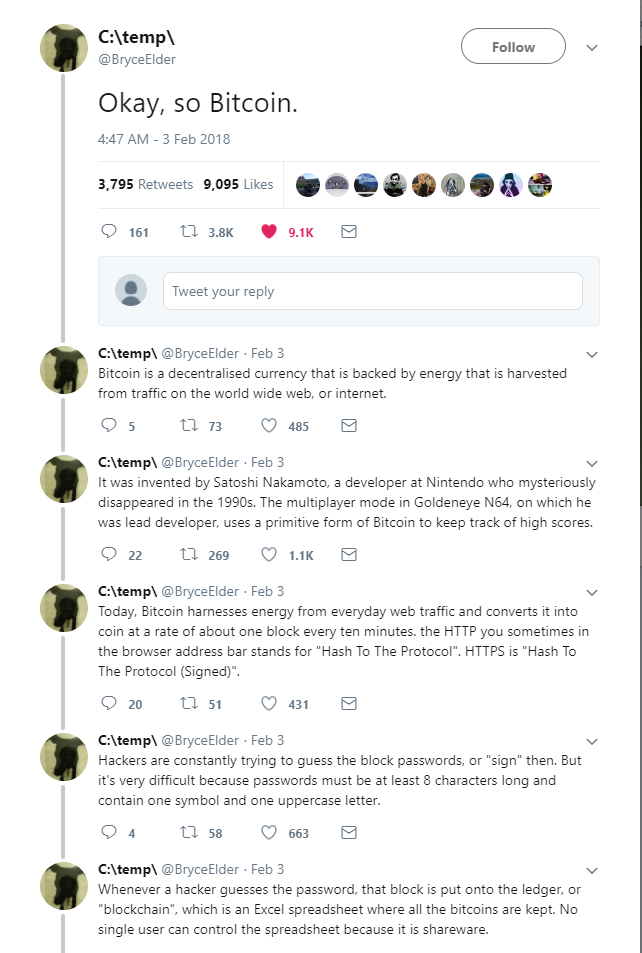The image size is (642, 953).
Task: Open direct message envelope on main tweet
Action: 349,232
